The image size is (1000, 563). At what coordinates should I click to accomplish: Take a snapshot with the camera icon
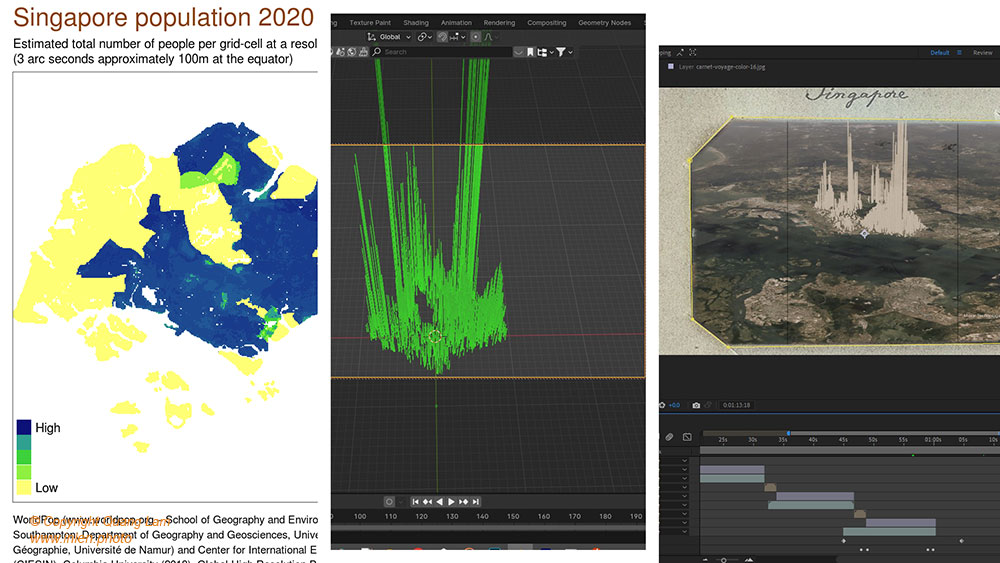pos(696,405)
